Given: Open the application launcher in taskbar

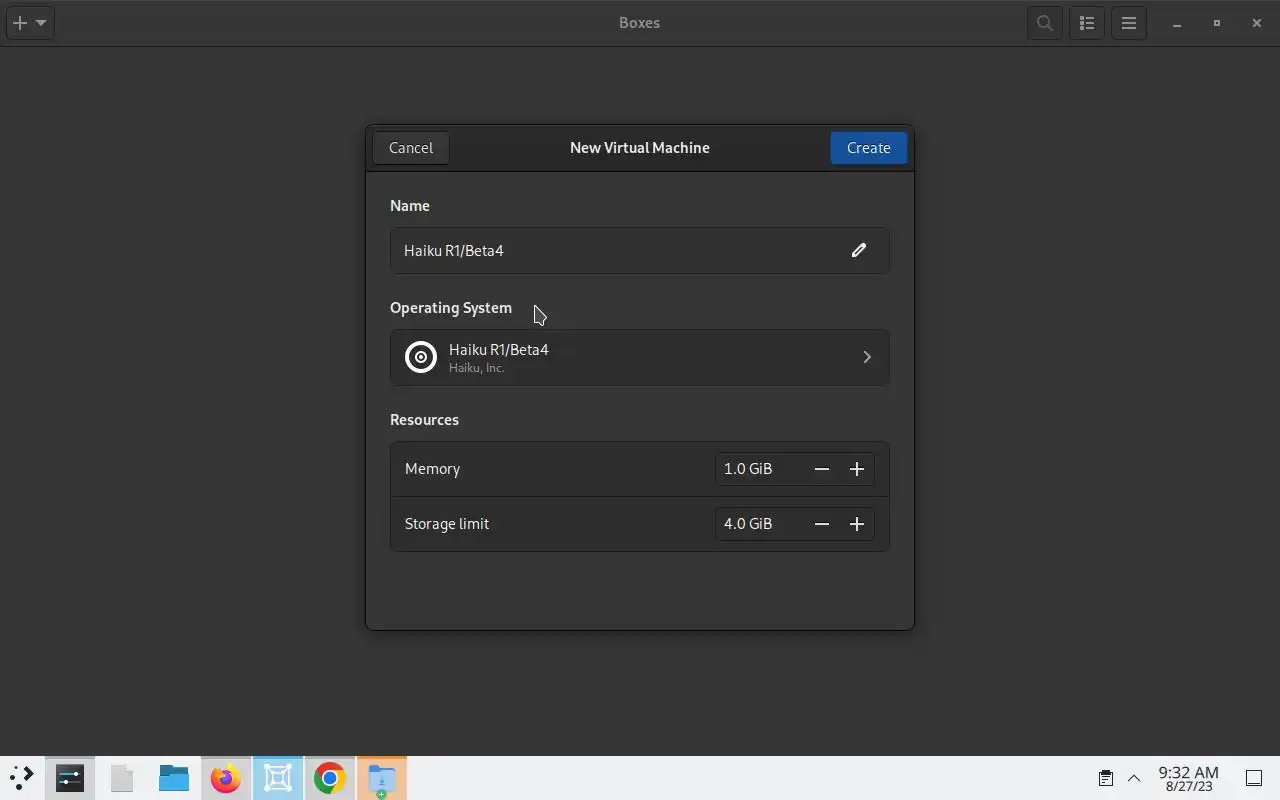Looking at the screenshot, I should tap(21, 778).
